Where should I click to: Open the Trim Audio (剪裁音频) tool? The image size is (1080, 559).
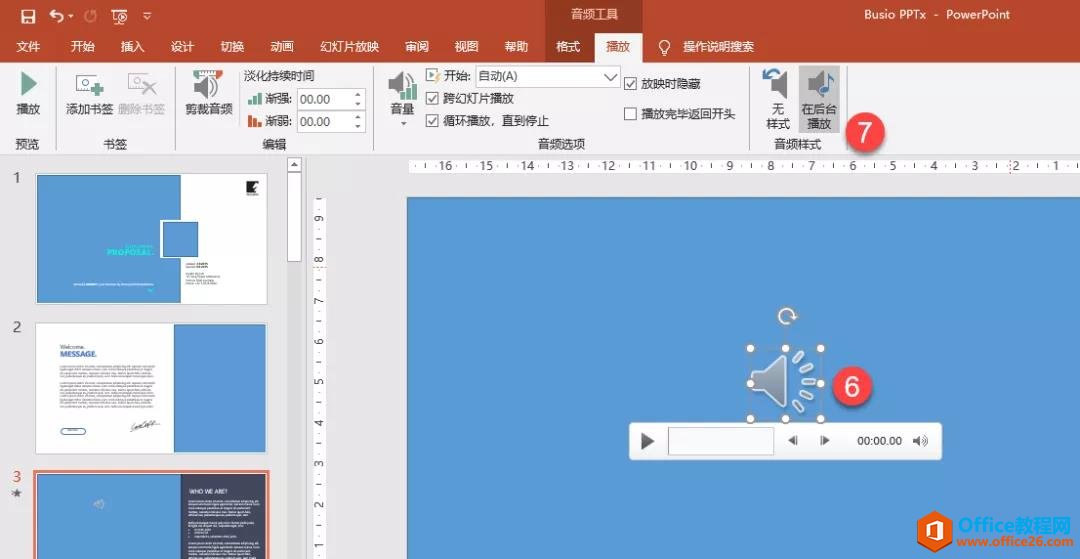click(208, 93)
